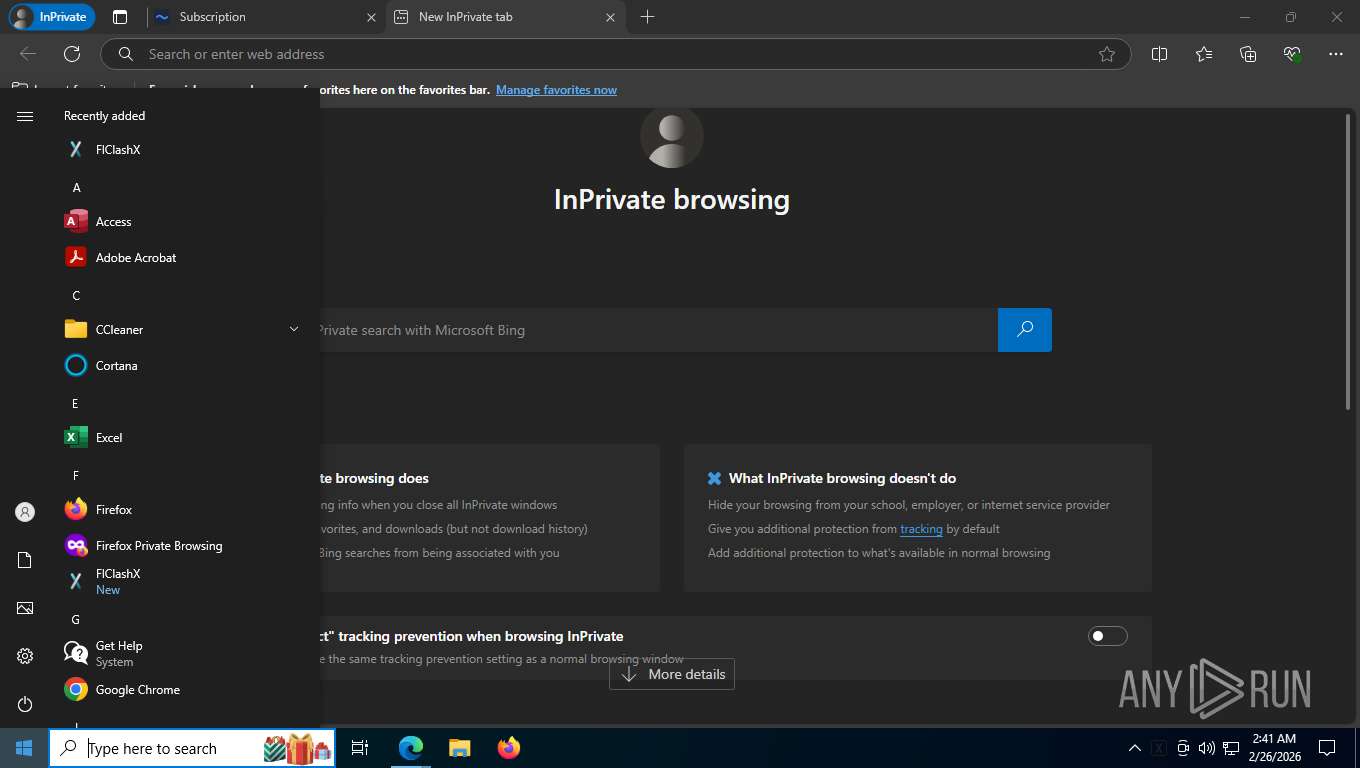Add this page to favorites star
1360x768 pixels.
(1107, 54)
